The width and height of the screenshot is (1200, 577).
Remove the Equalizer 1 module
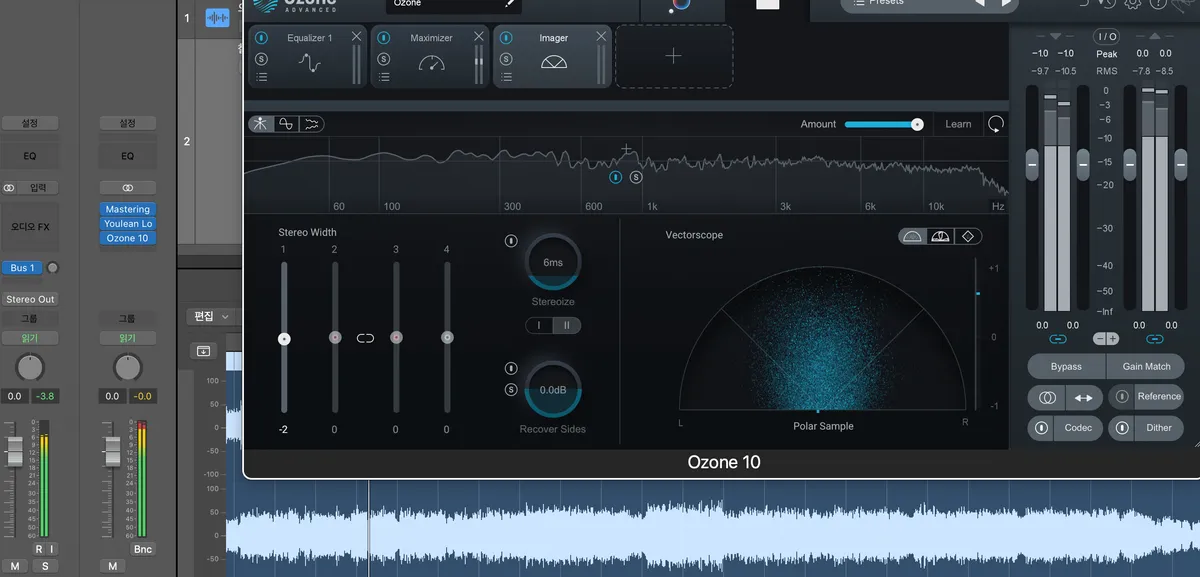coord(356,37)
